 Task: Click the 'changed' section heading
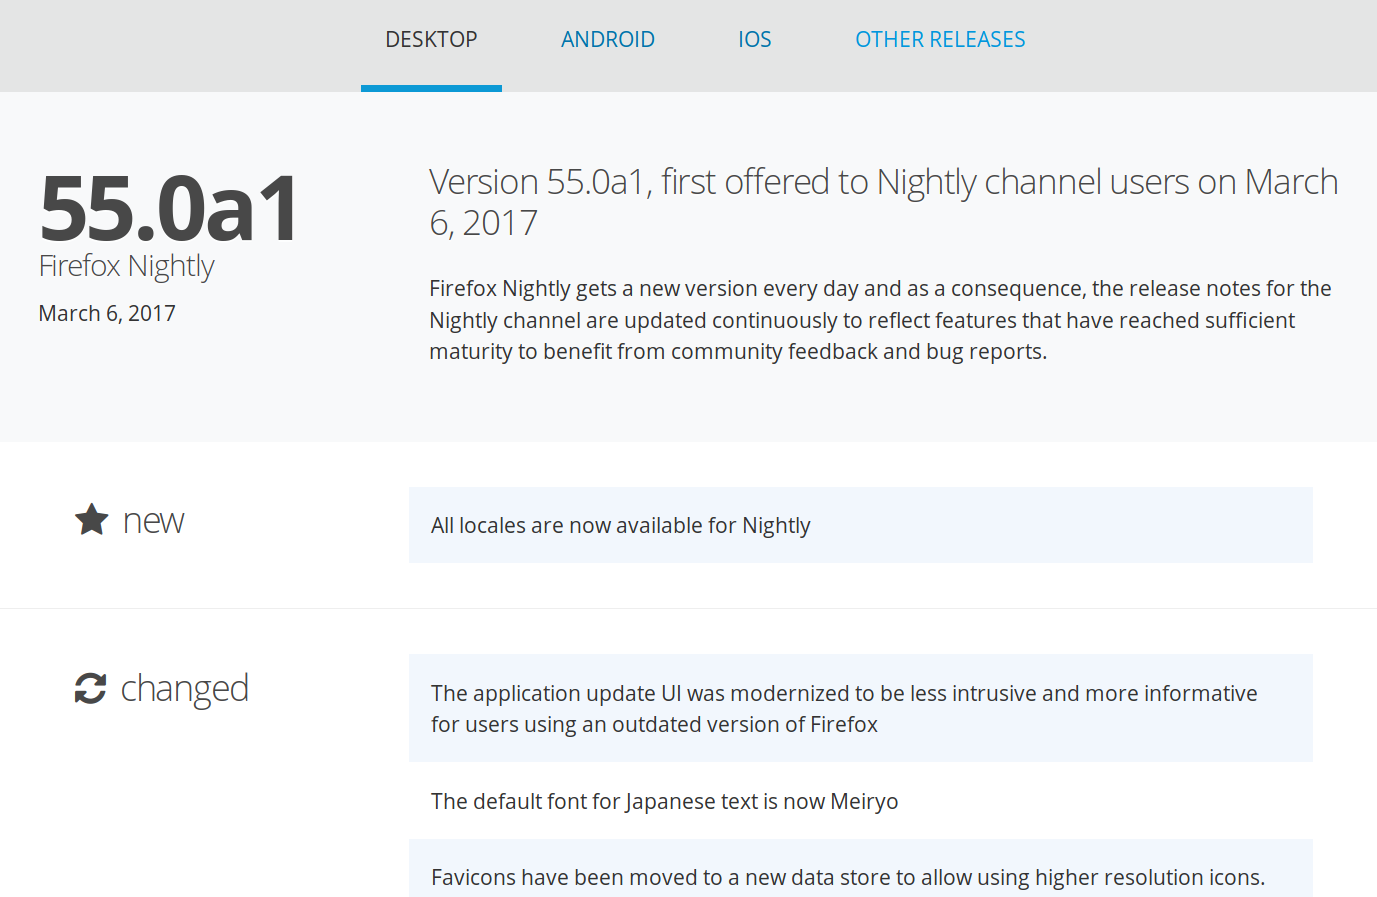(x=184, y=689)
